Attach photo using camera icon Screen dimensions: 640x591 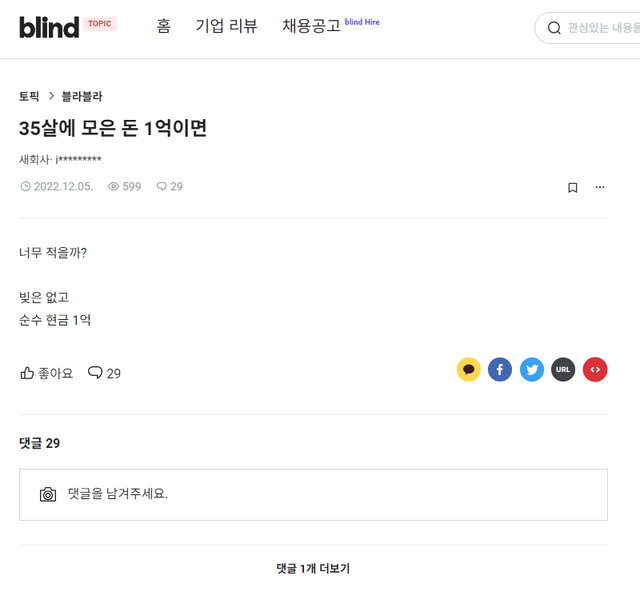point(48,494)
